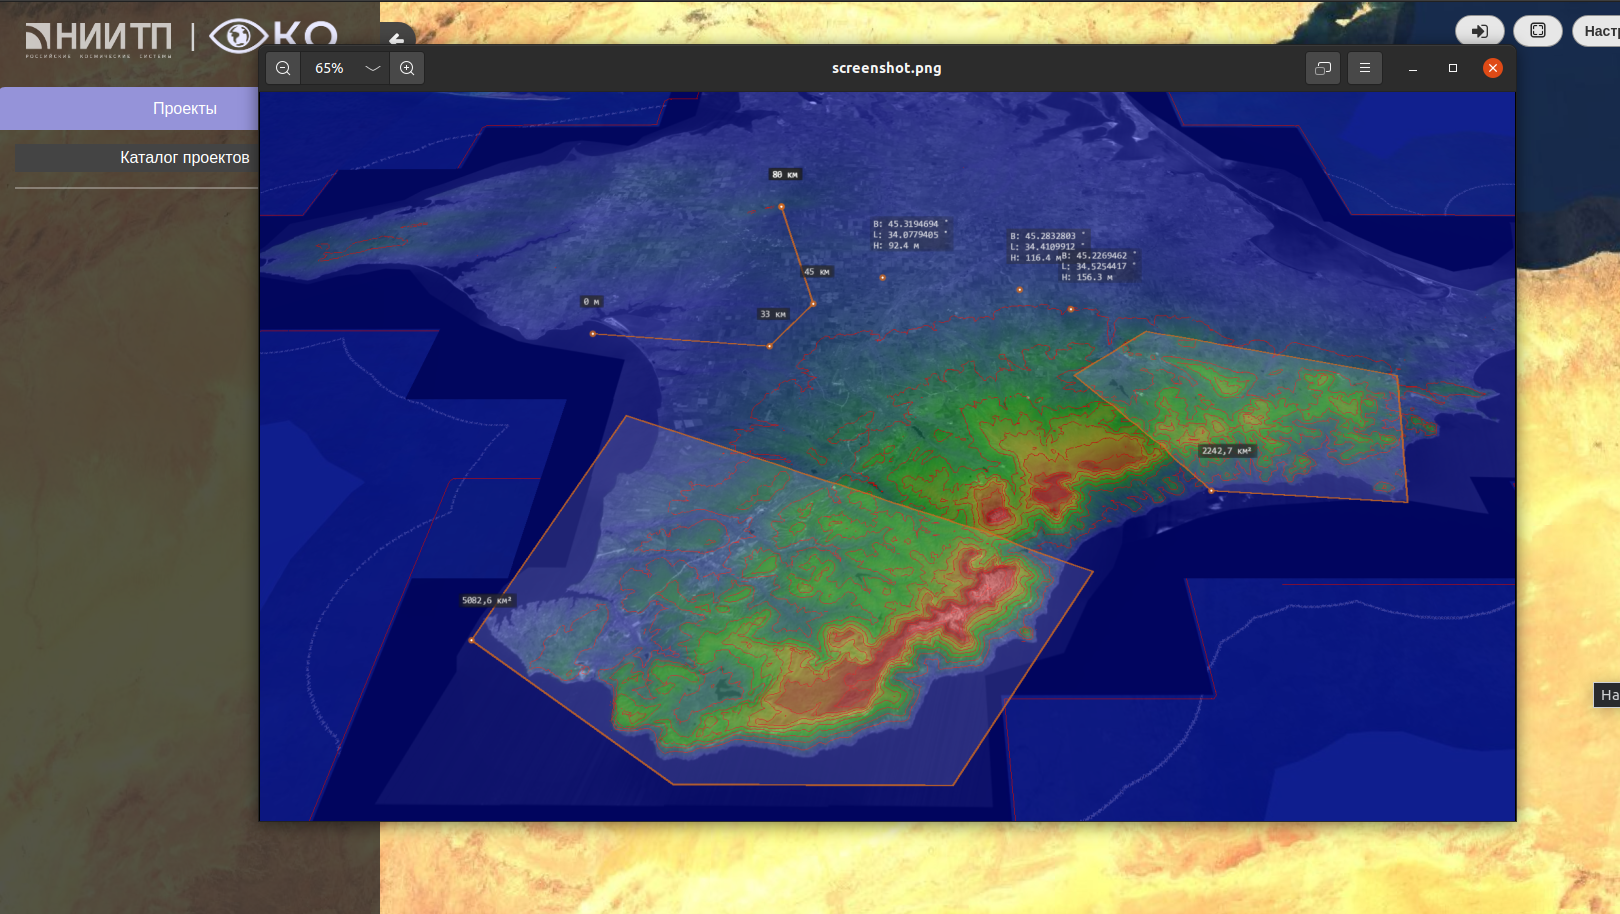This screenshot has width=1620, height=914.
Task: Click the zoom percentage field showing 65%
Action: 330,68
